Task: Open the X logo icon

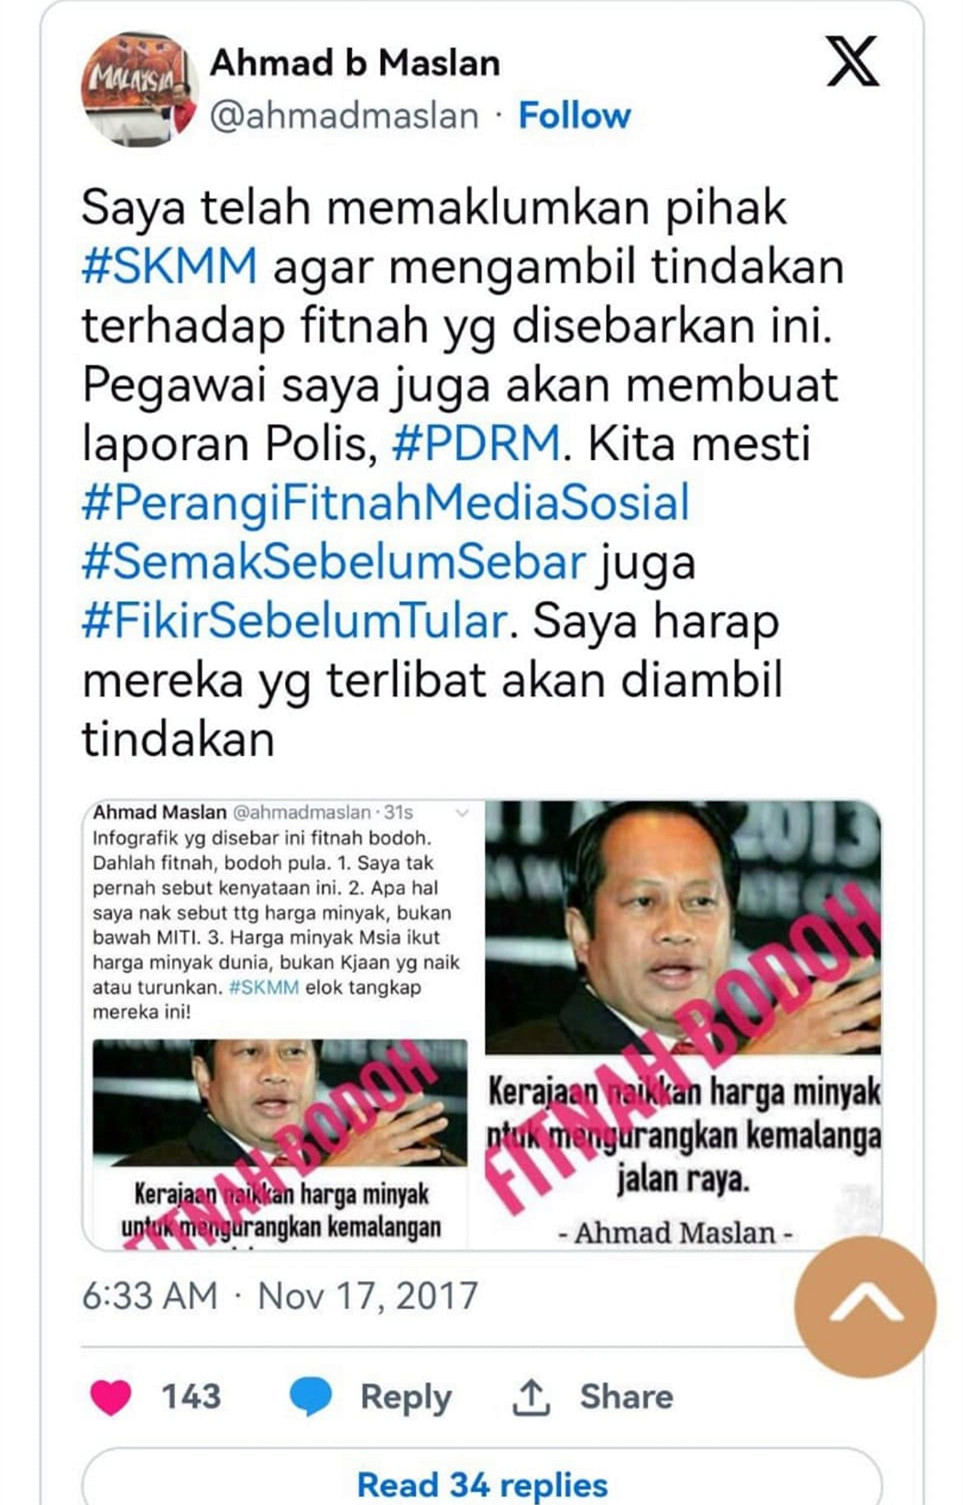Action: (852, 62)
